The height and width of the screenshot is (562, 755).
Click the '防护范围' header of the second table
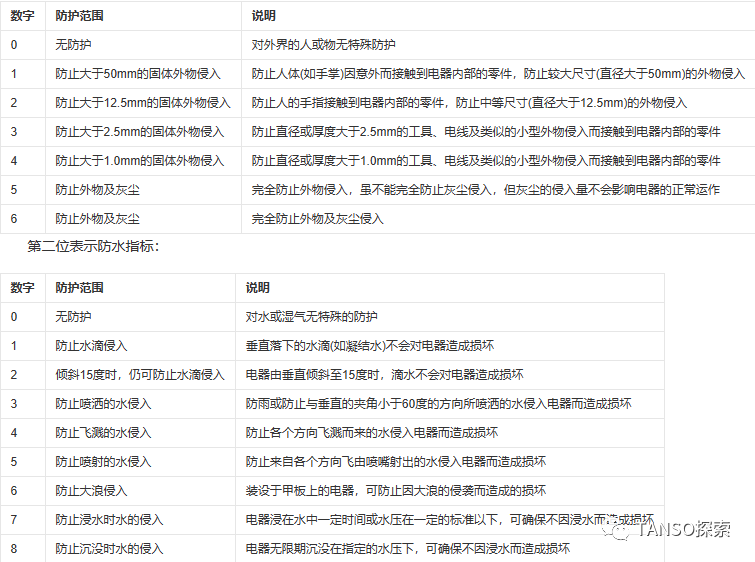[79, 288]
